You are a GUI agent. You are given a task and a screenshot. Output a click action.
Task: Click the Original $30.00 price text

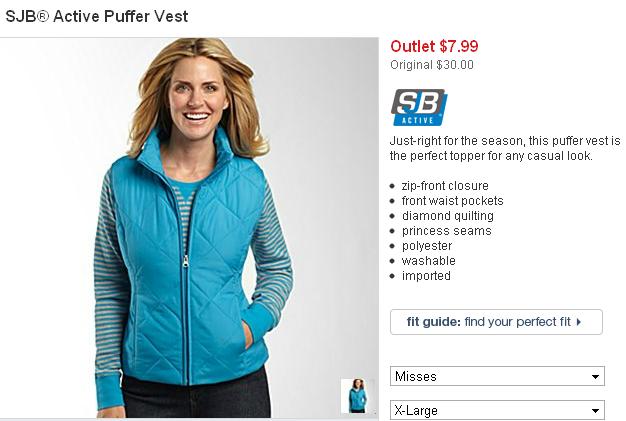[x=432, y=65]
